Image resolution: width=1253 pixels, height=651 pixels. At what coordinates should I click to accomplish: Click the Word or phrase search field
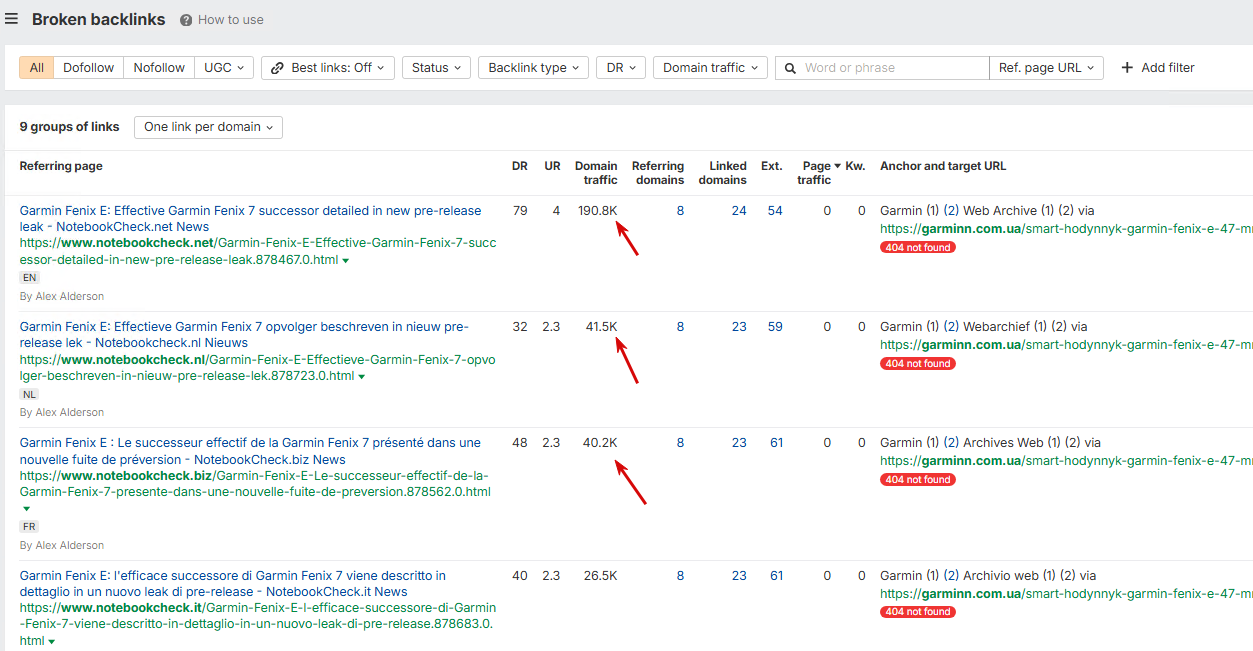pyautogui.click(x=882, y=68)
